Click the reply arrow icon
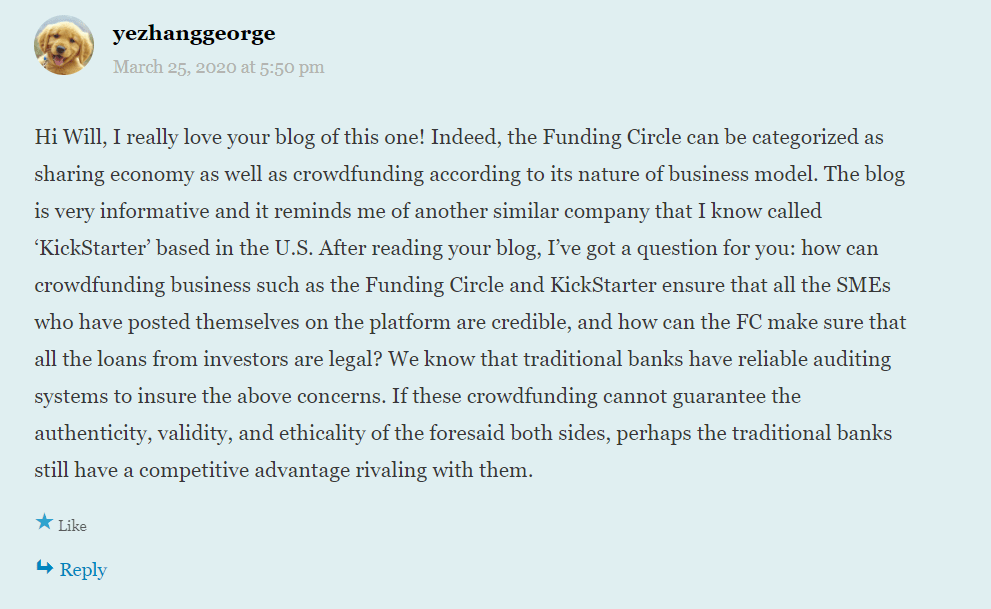Image resolution: width=991 pixels, height=609 pixels. (44, 568)
